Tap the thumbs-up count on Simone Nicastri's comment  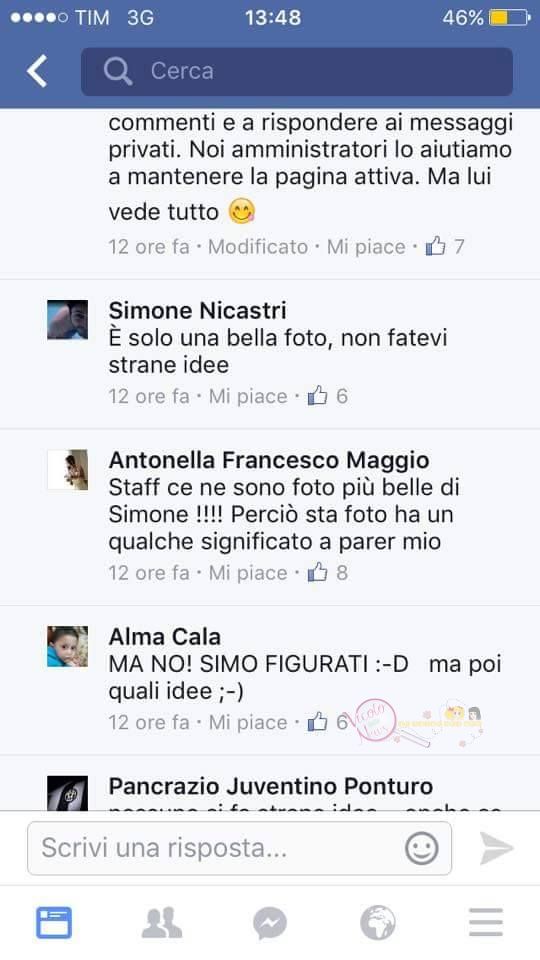(328, 396)
